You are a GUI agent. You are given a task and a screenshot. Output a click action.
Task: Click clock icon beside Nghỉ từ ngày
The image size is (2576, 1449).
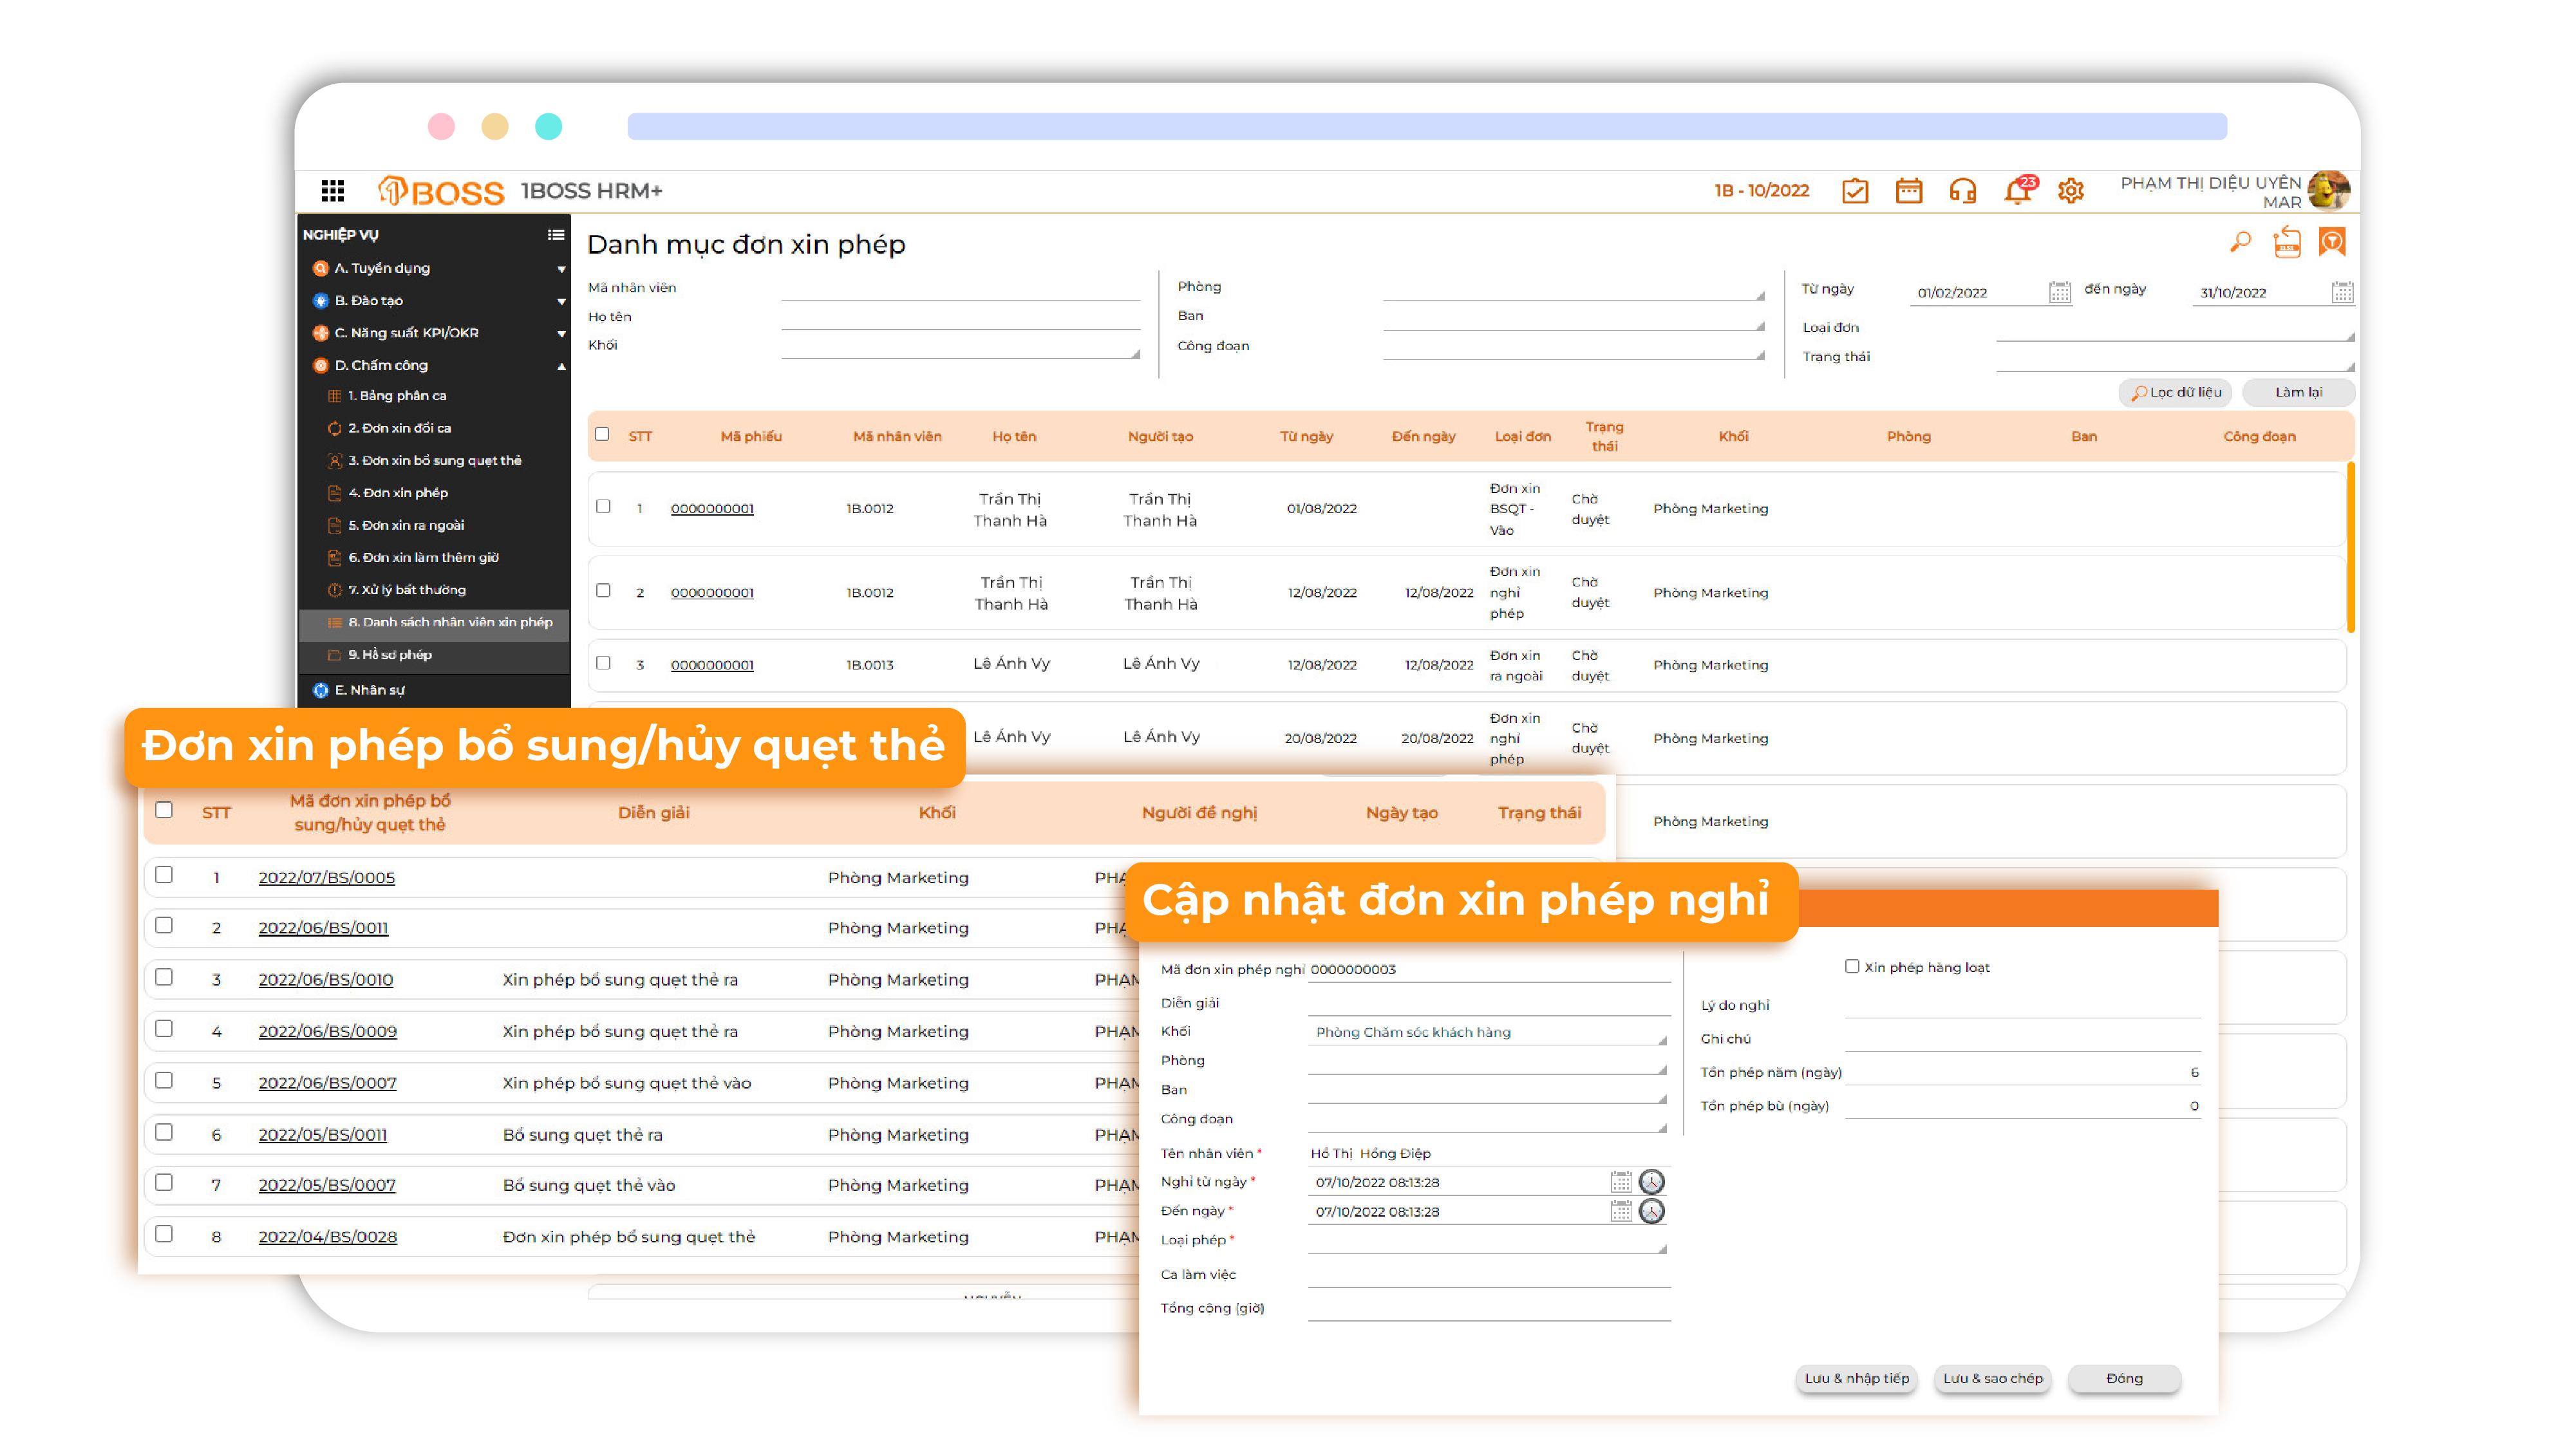click(x=1651, y=1182)
